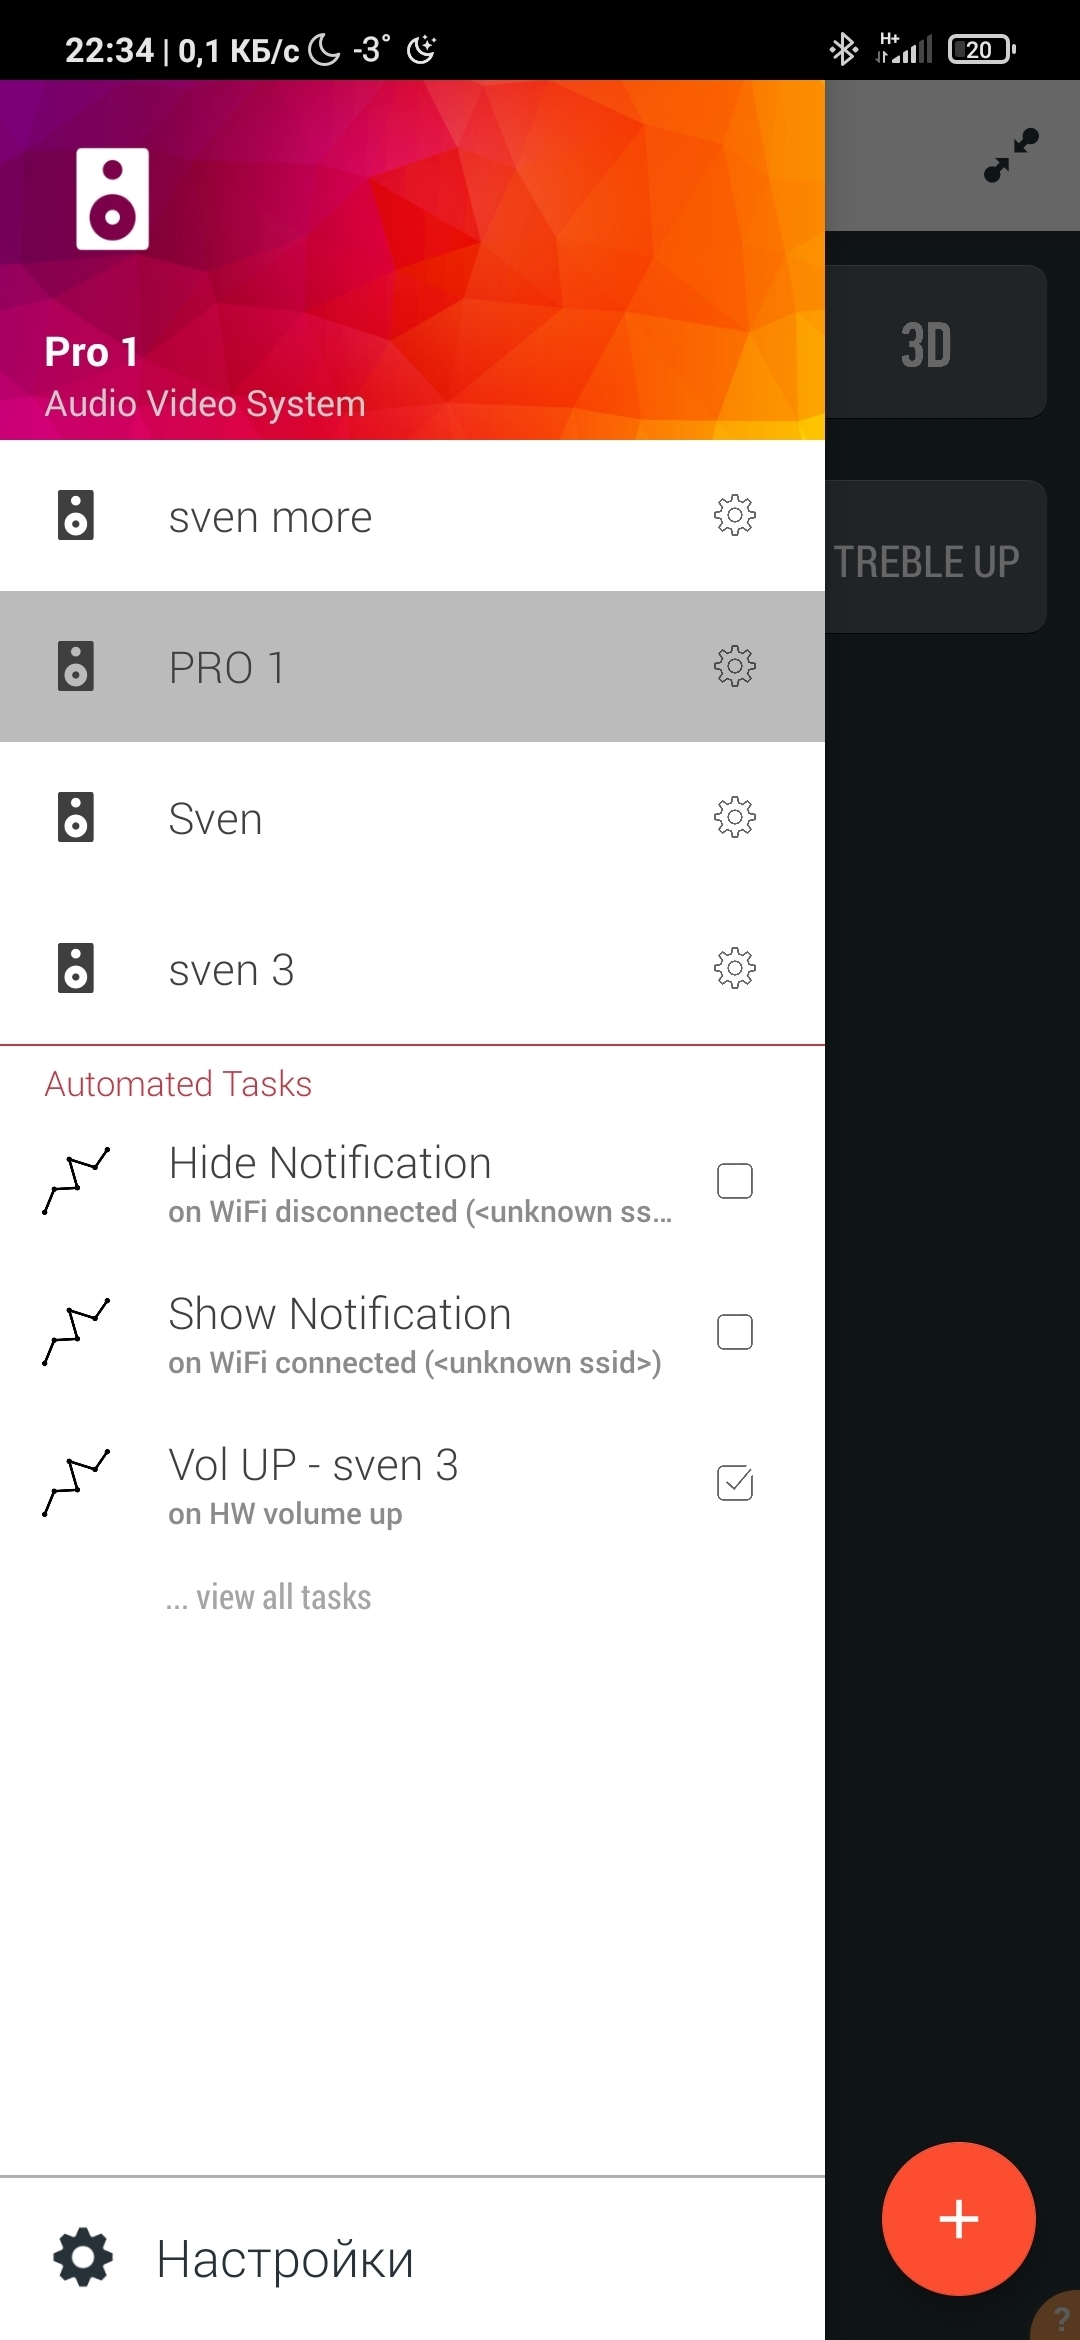Tap the Pro 1 Audio Video System header
This screenshot has height=2340, width=1080.
point(205,378)
